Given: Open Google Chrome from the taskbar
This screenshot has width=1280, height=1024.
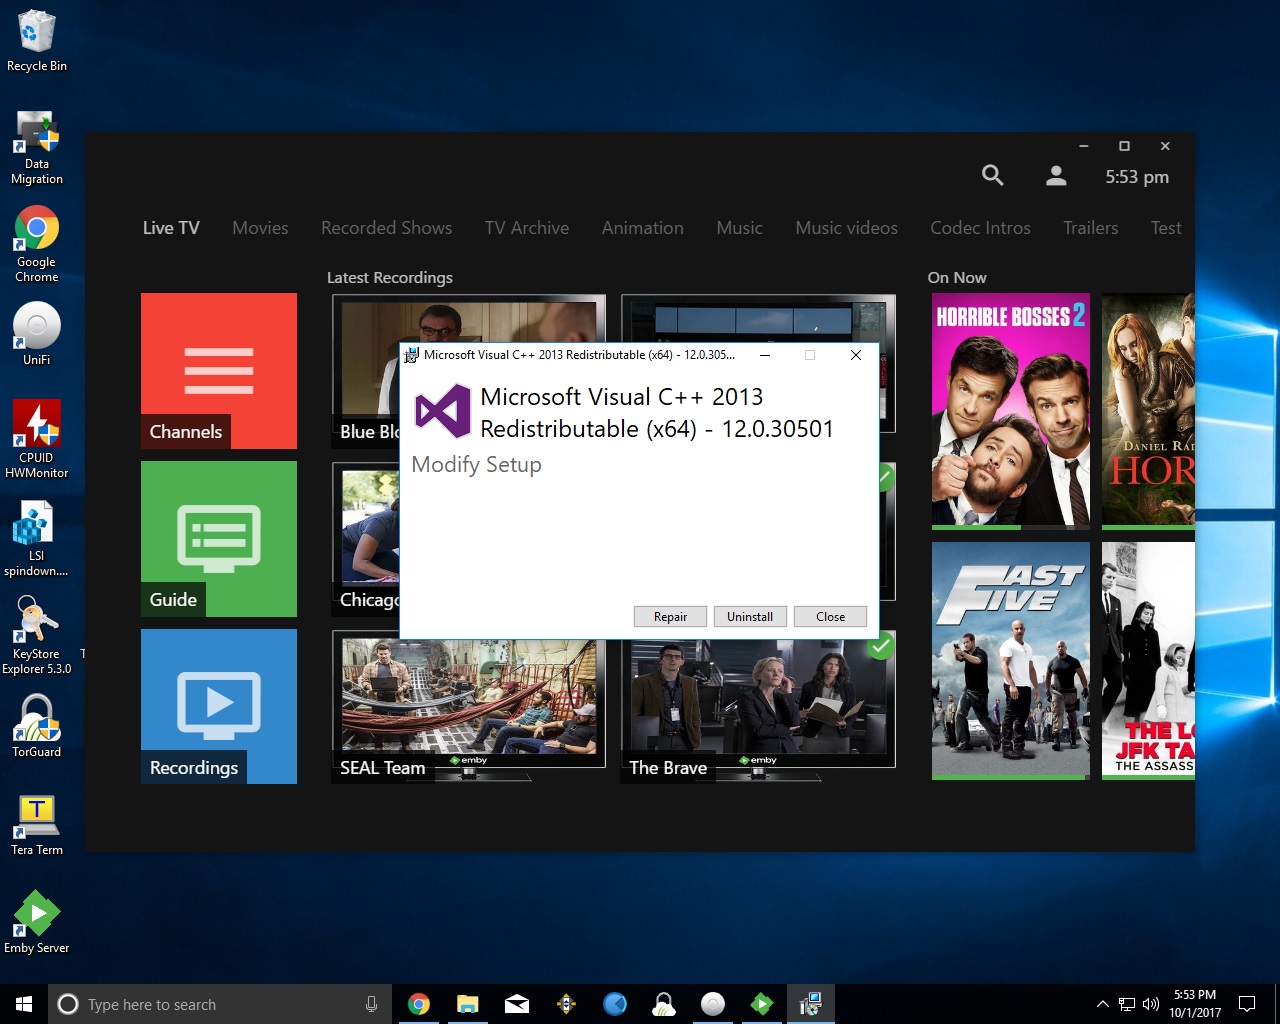Looking at the screenshot, I should point(419,1003).
